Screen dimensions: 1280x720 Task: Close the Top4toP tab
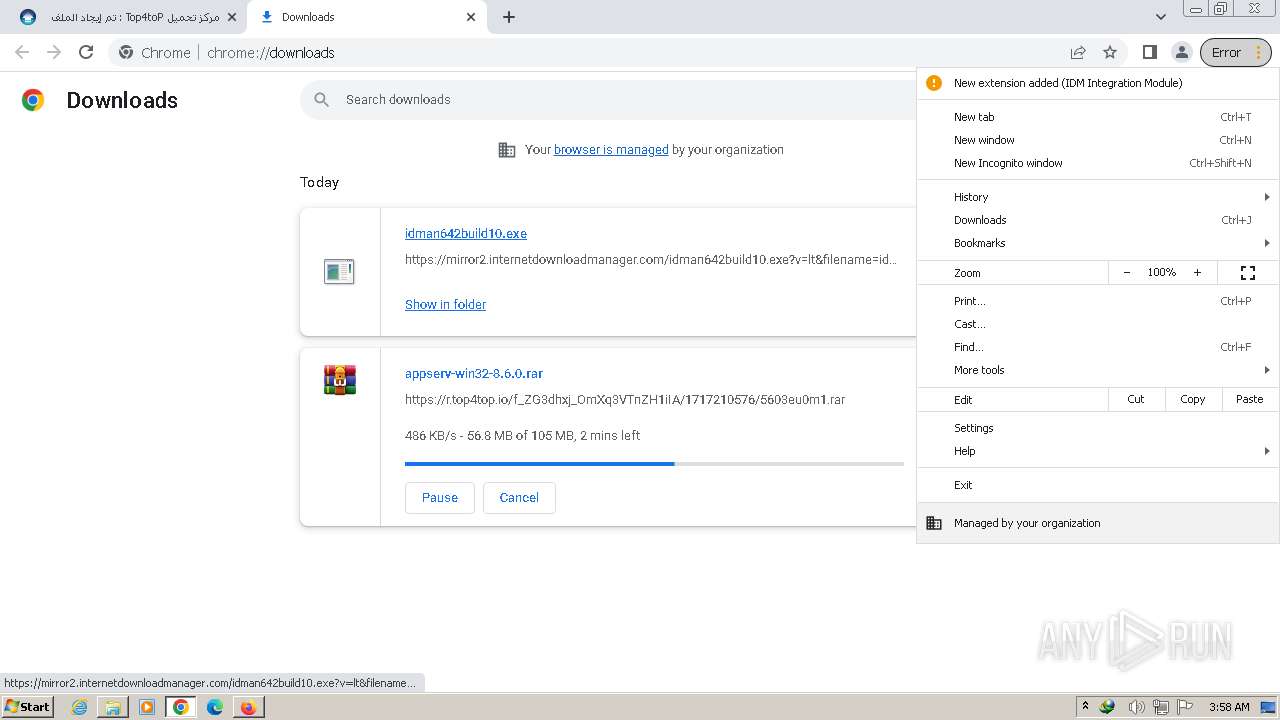232,17
